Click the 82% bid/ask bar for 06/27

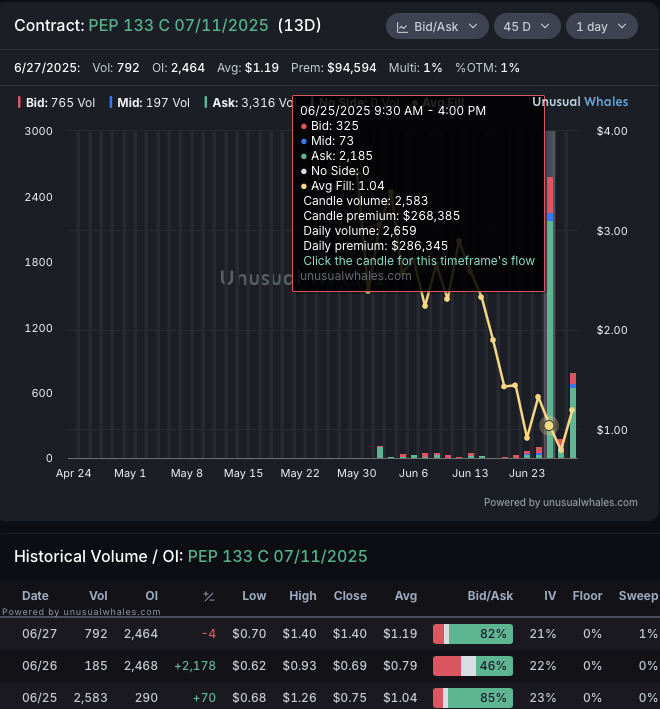click(x=473, y=633)
